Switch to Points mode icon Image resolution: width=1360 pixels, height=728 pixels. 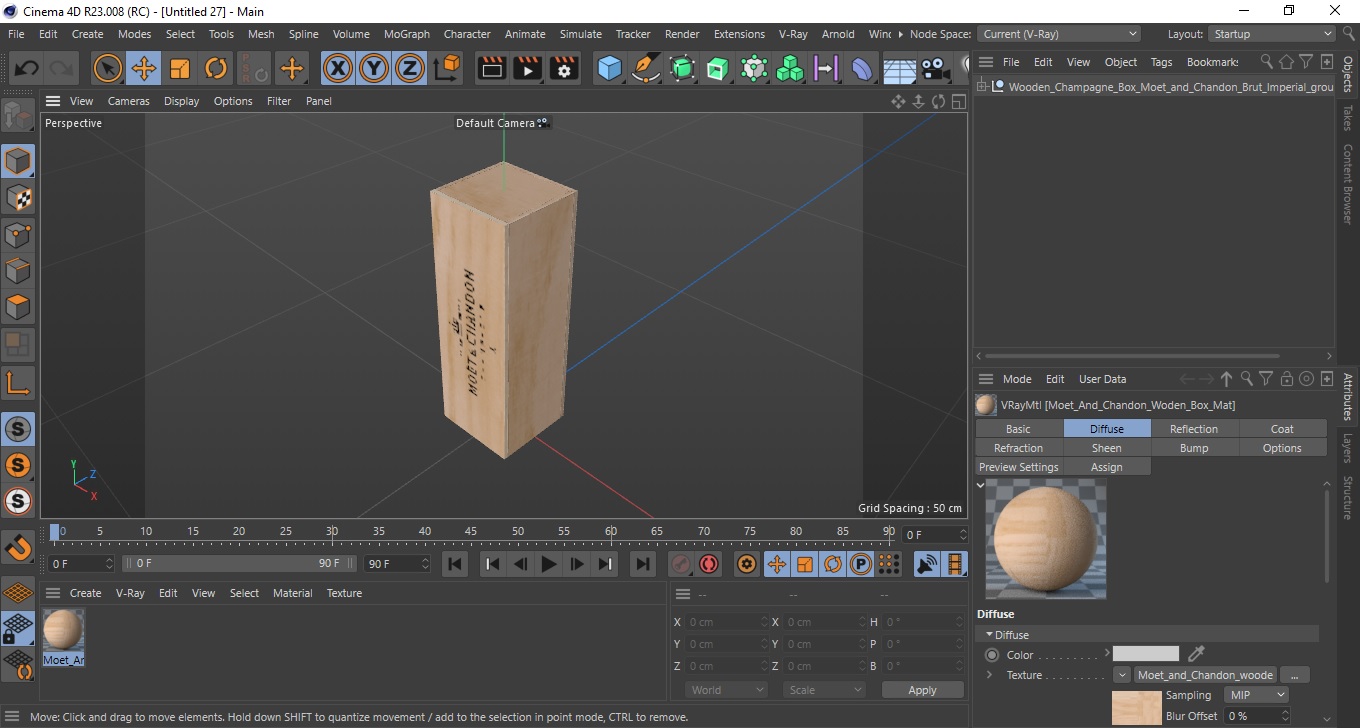click(18, 235)
